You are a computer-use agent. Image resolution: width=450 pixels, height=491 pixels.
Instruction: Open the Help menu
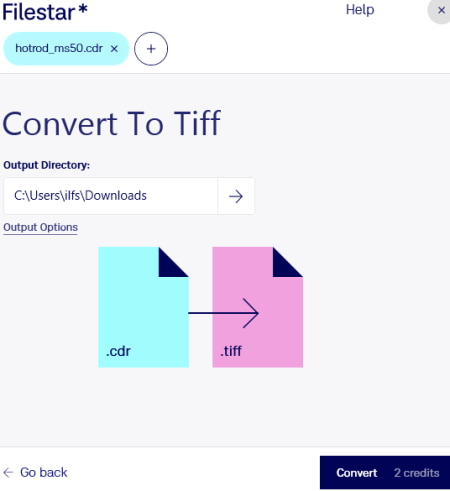tap(360, 10)
